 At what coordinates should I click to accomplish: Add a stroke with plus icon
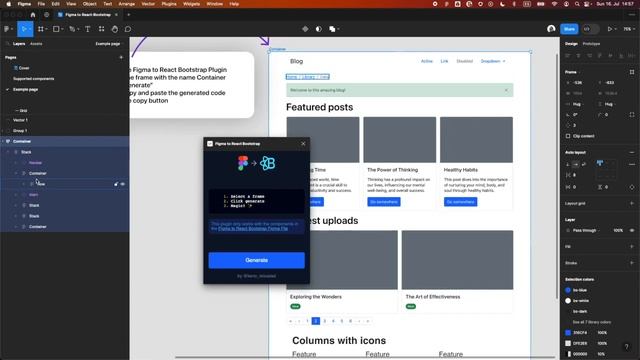632,263
